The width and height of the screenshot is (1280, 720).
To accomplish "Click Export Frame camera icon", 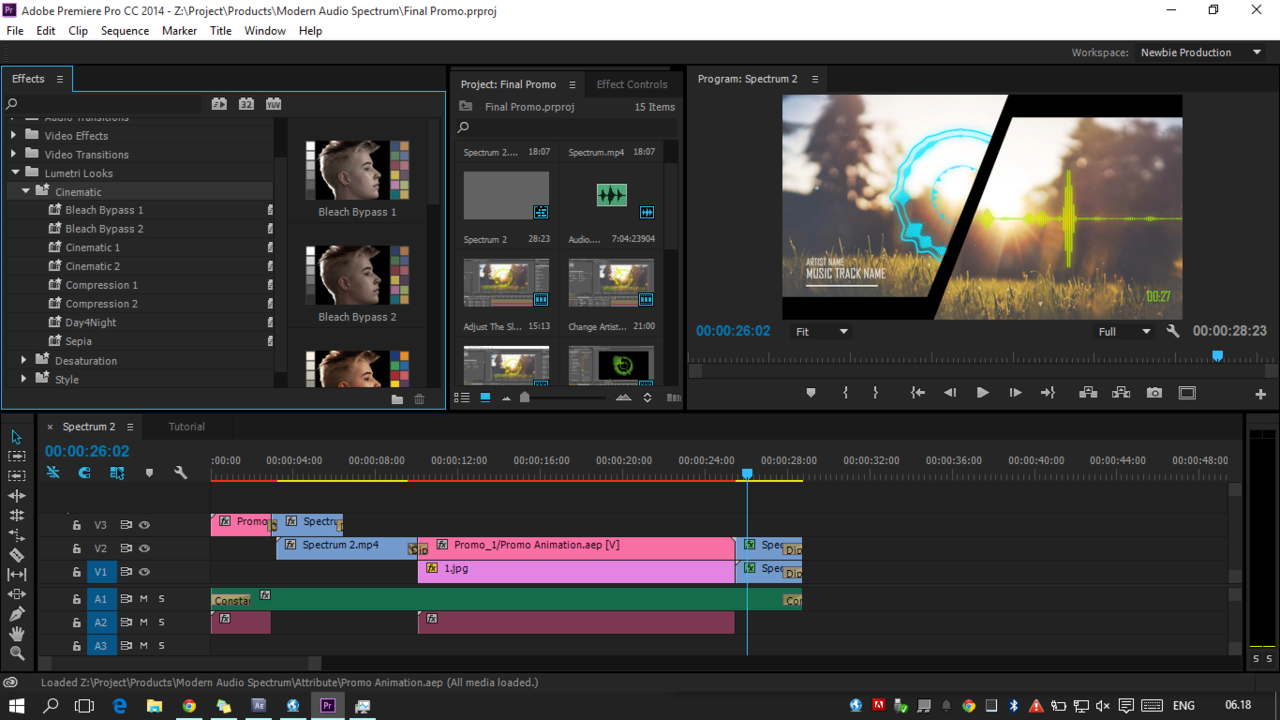I will pos(1154,393).
